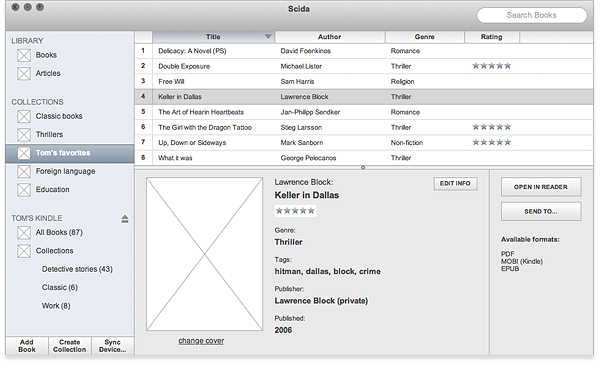600x365 pixels.
Task: Click the Add Book button
Action: coord(27,346)
